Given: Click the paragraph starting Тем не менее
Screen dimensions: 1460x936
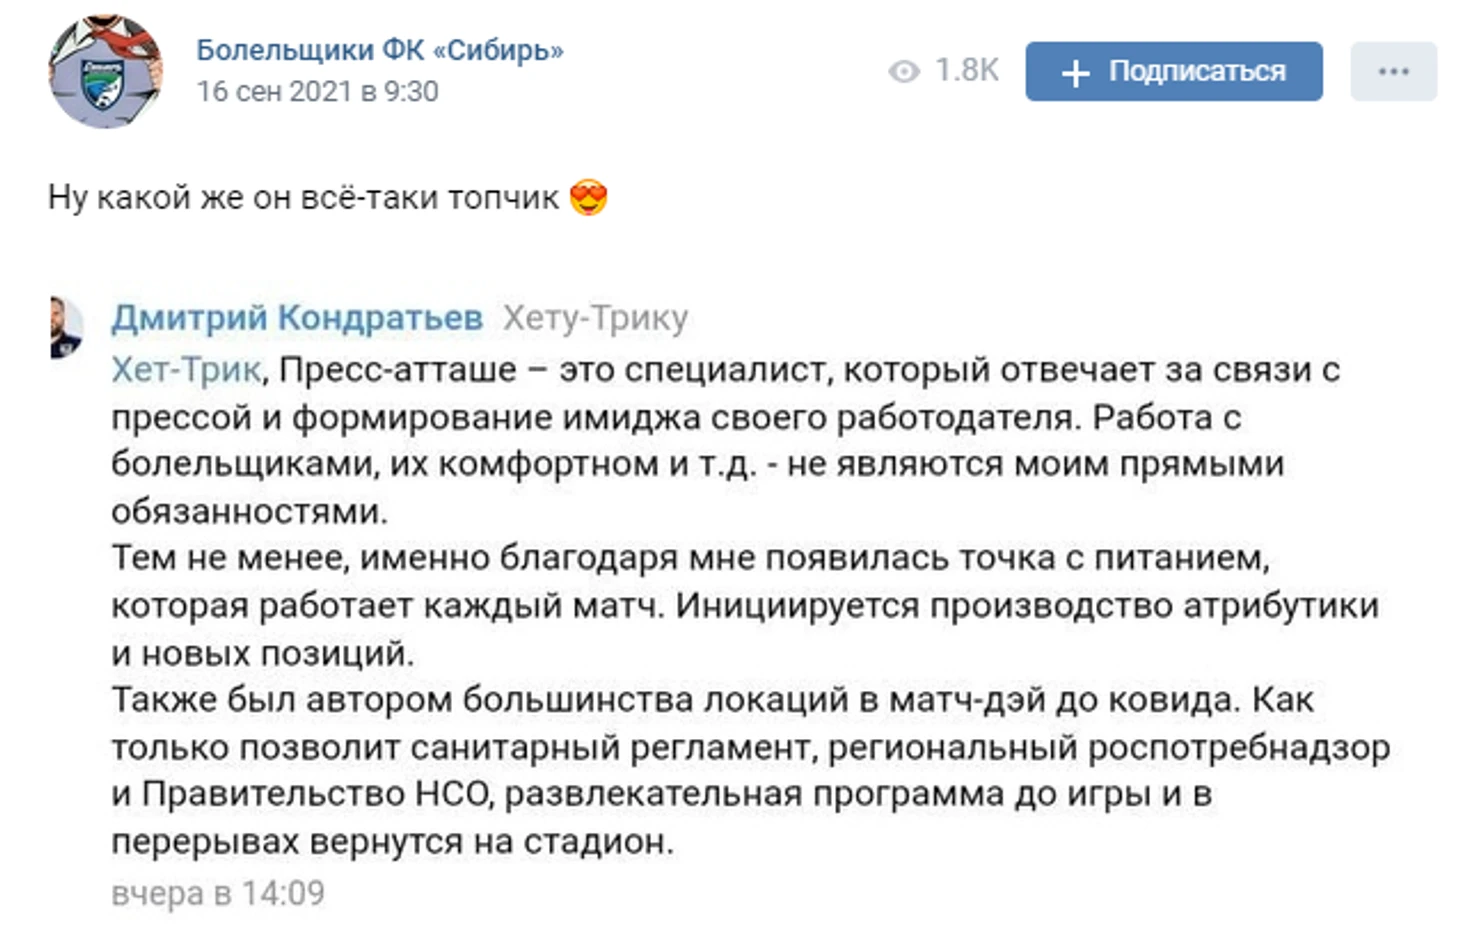Looking at the screenshot, I should (x=745, y=605).
